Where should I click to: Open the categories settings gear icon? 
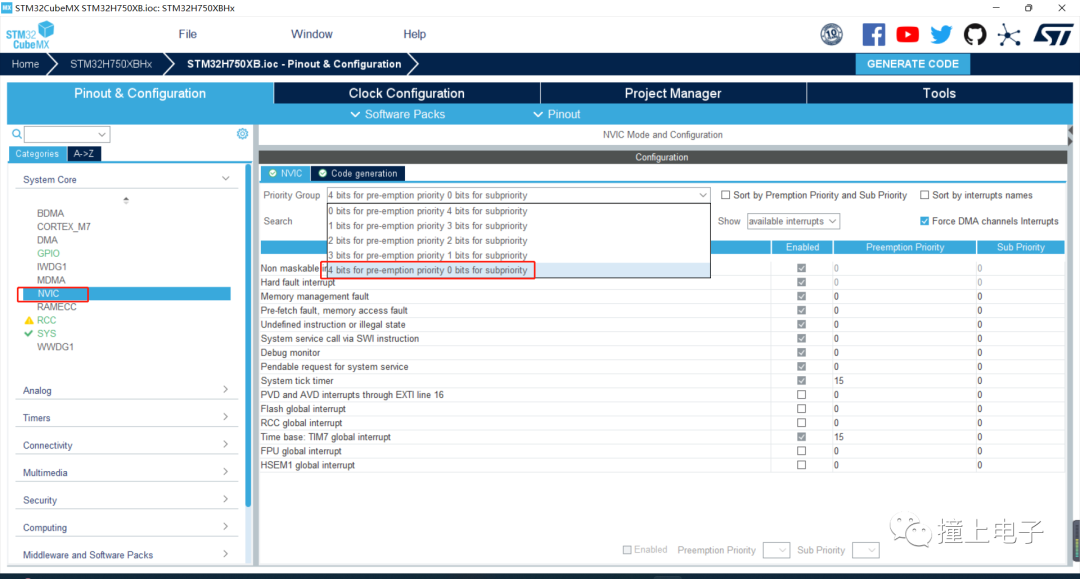242,134
